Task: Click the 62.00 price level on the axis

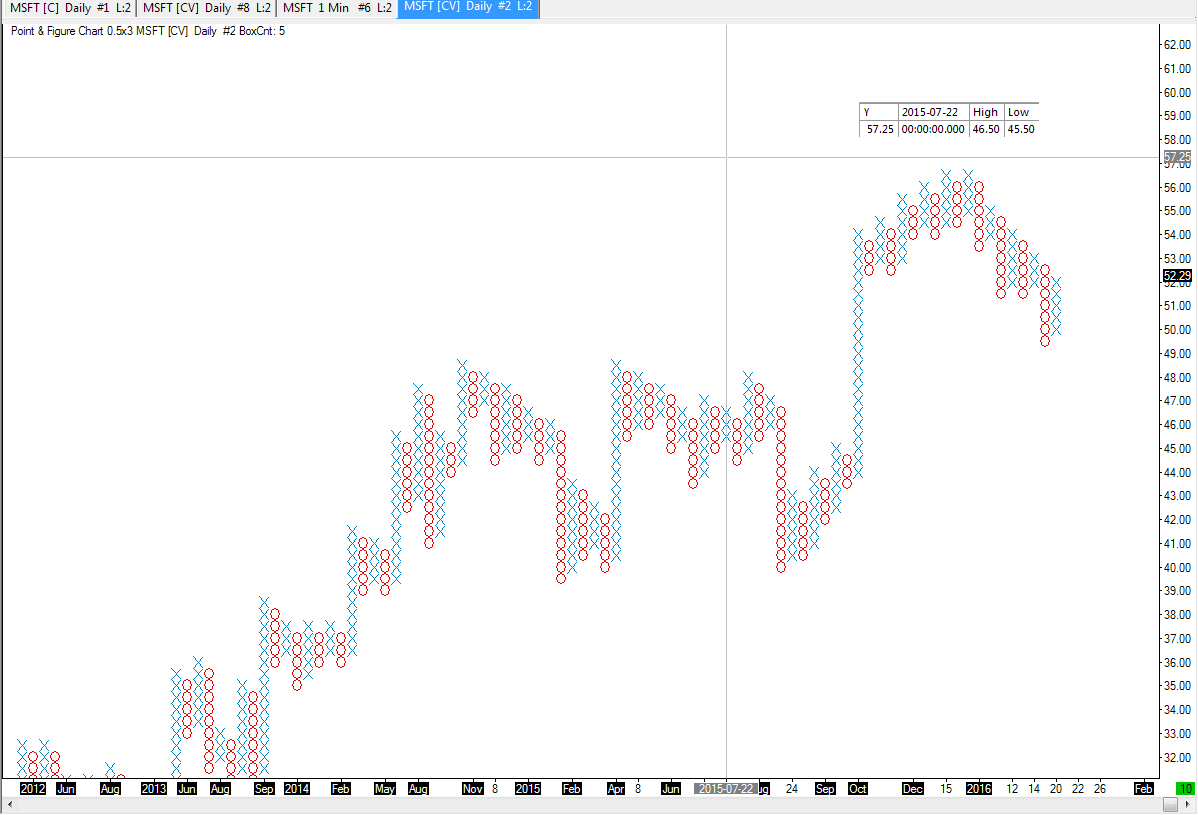Action: [1177, 44]
